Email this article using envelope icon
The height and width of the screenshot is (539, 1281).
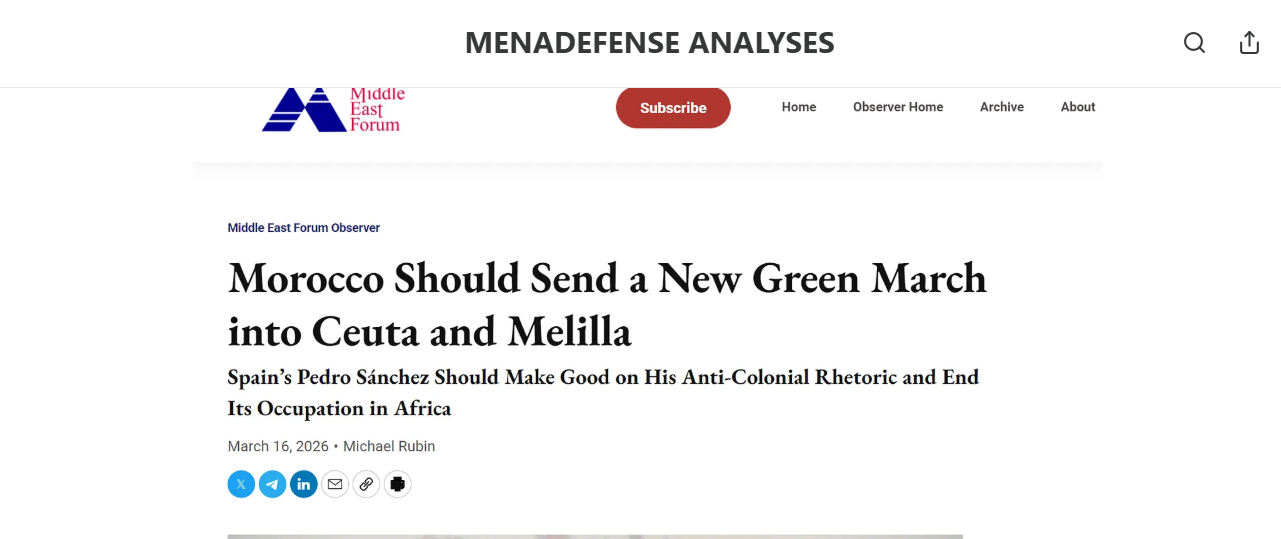click(x=335, y=484)
